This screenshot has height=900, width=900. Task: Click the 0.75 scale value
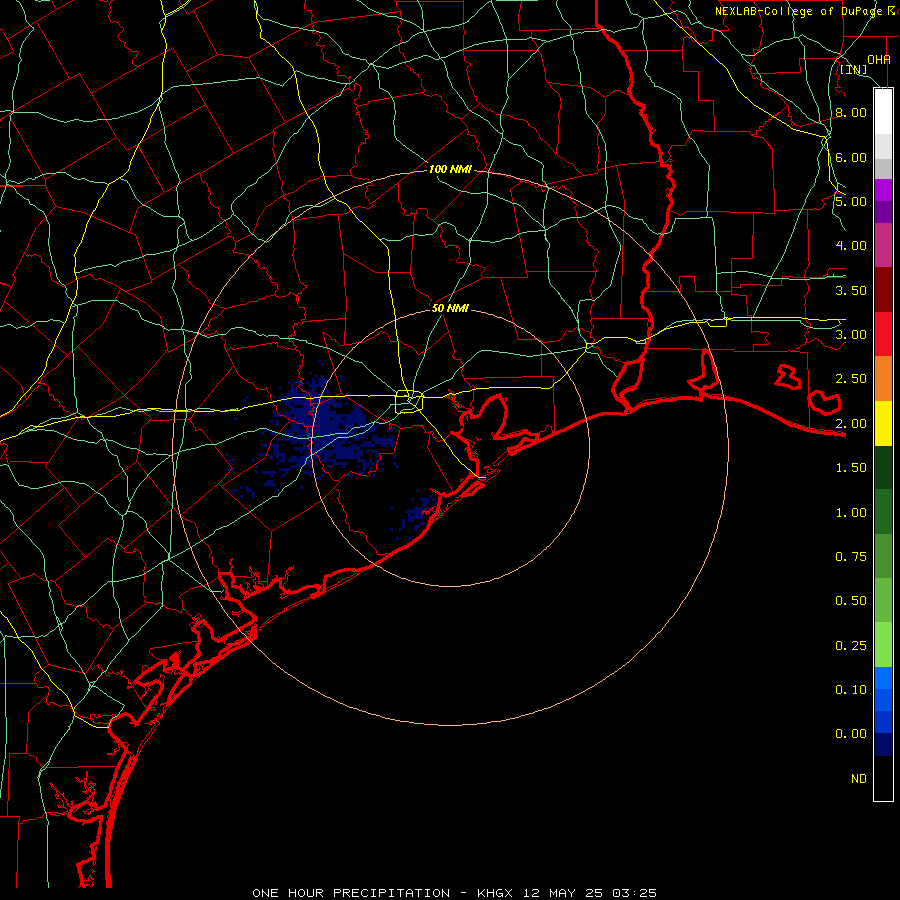pos(851,557)
